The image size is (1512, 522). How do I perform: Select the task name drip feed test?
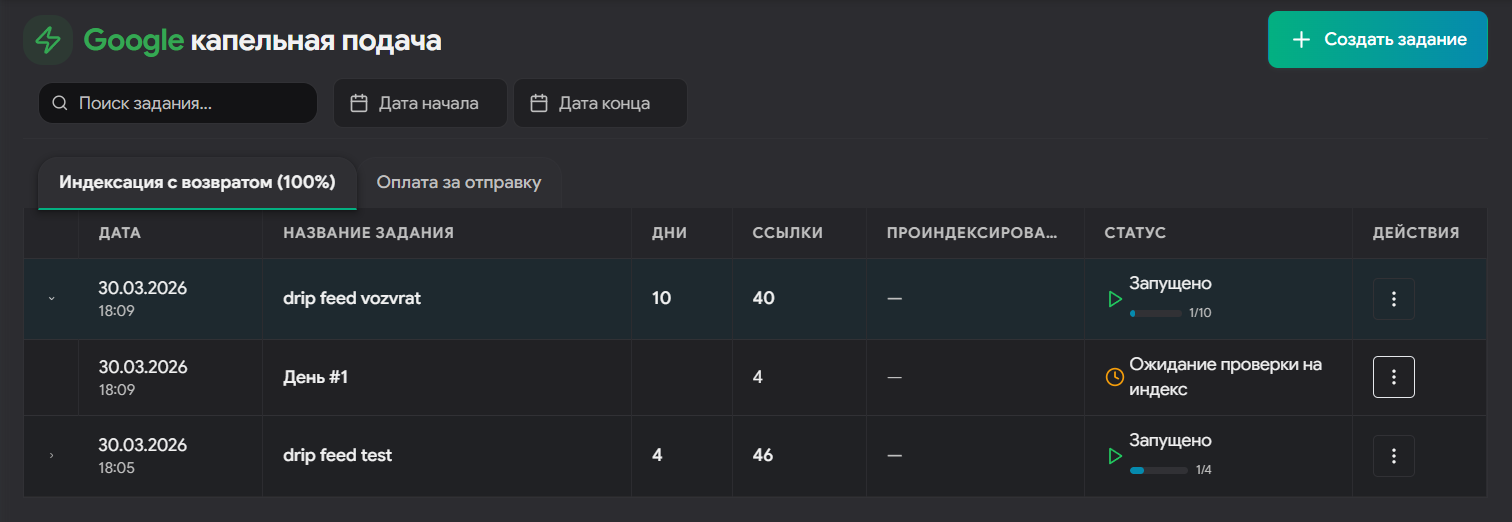338,456
